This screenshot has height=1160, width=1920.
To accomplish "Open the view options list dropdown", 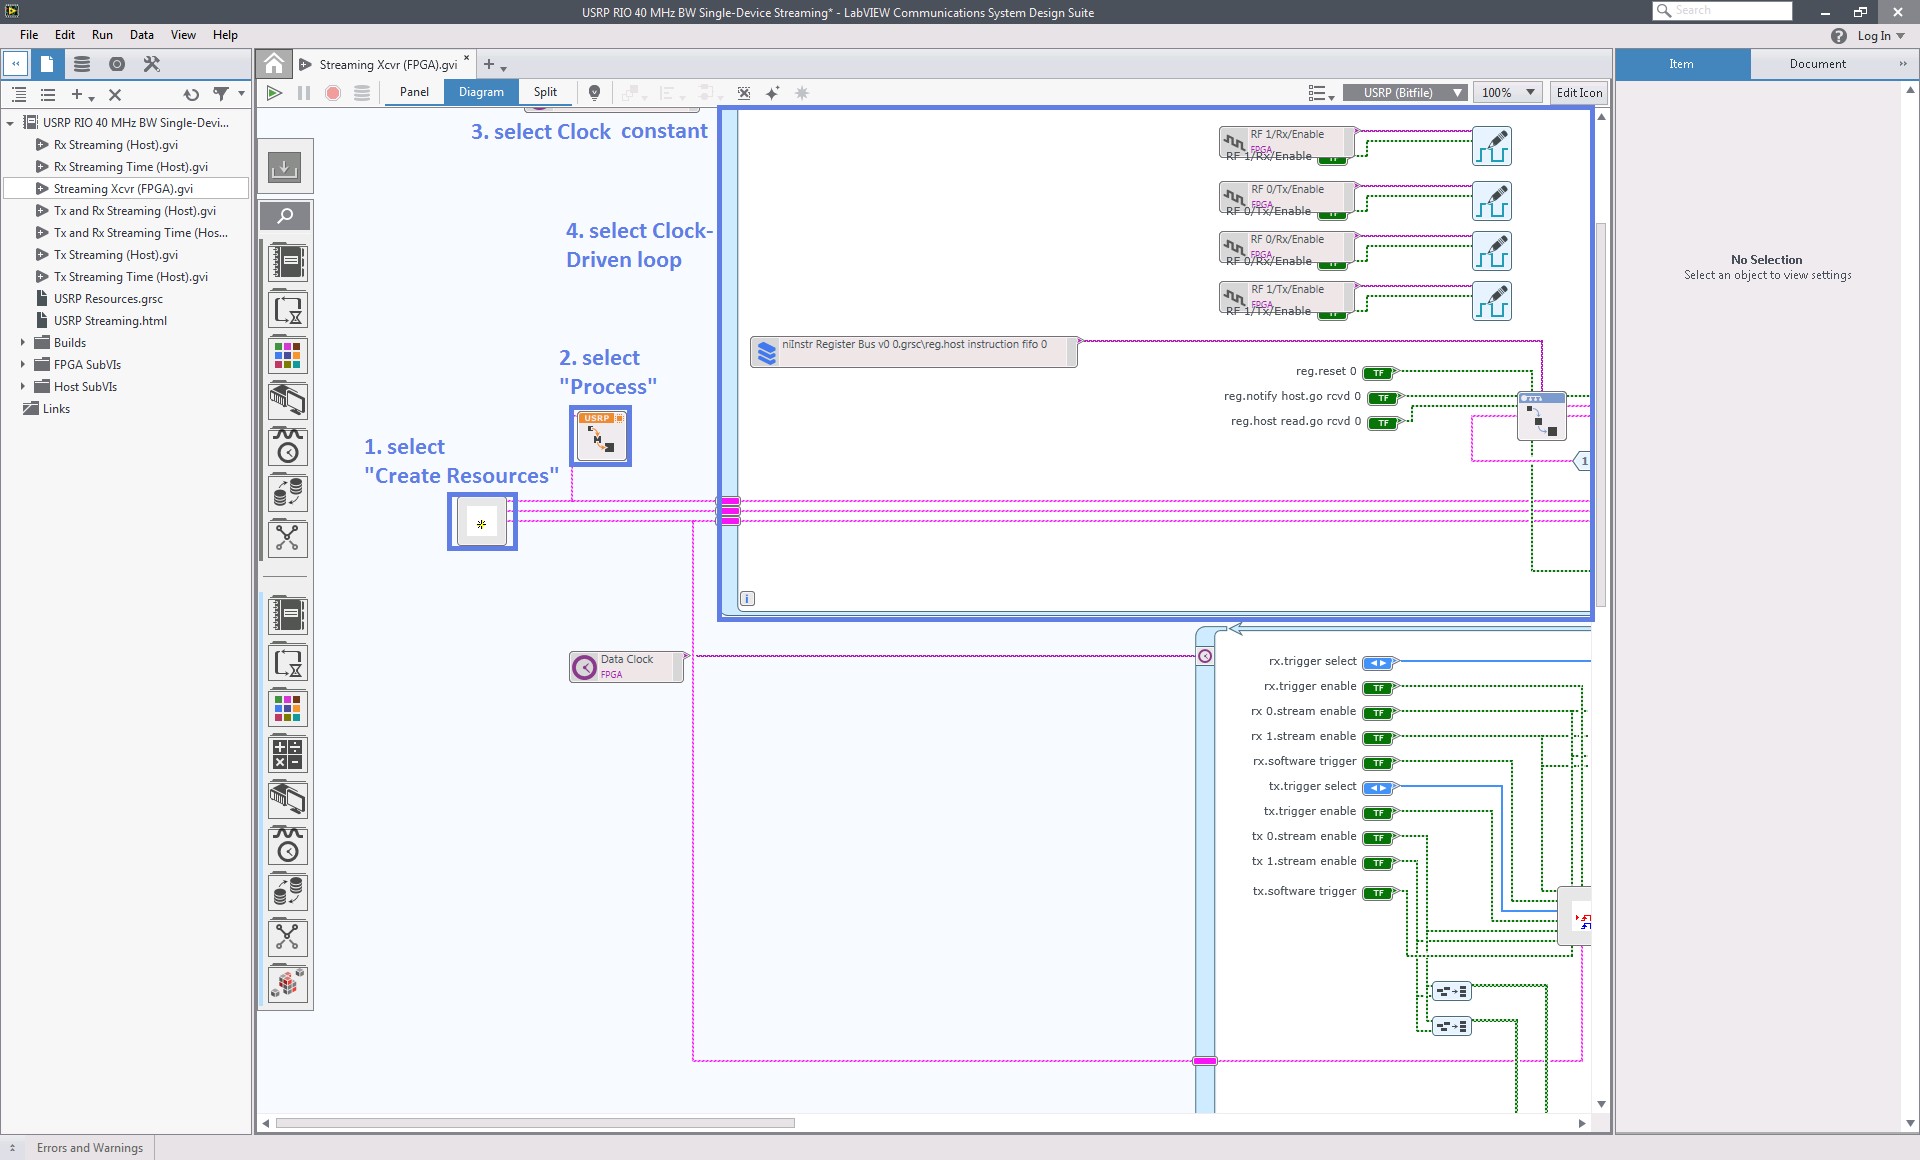I will point(1321,93).
